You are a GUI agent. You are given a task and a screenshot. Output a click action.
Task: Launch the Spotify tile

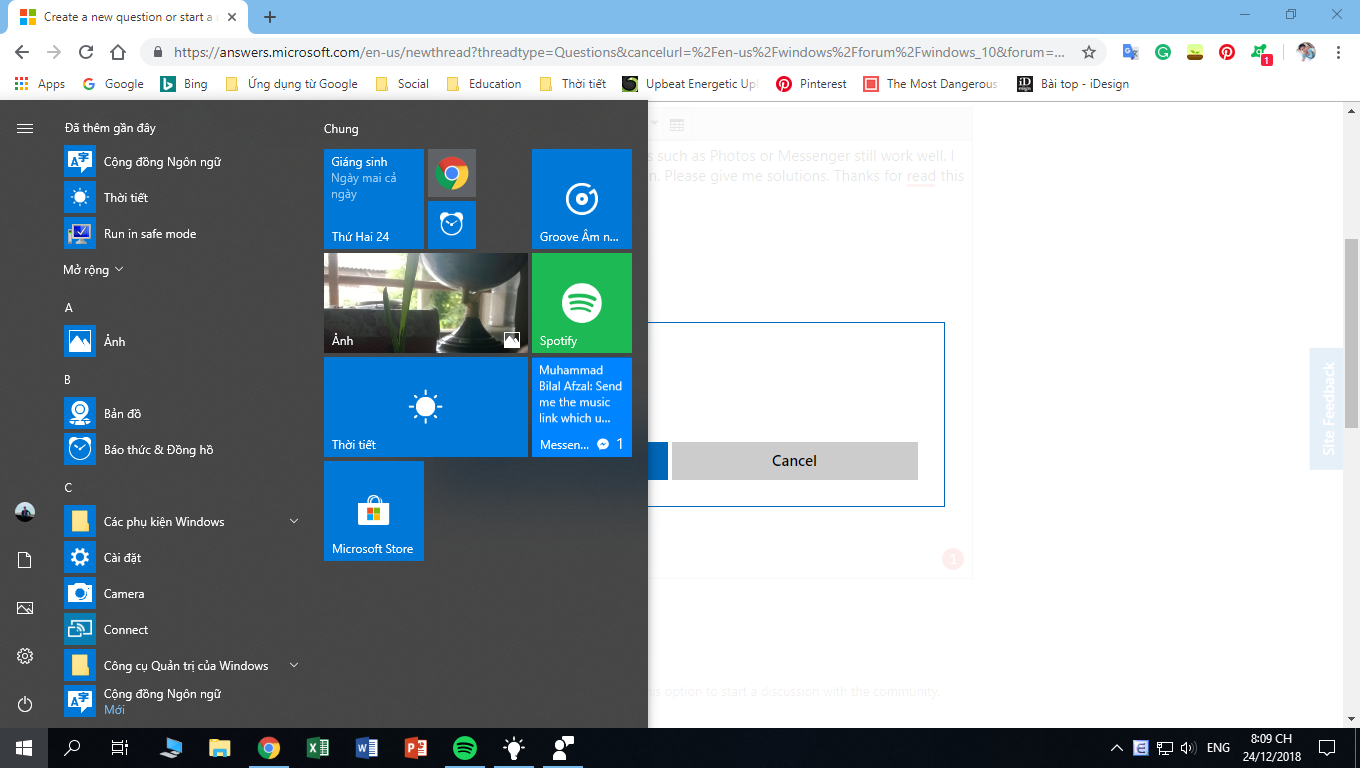(582, 303)
